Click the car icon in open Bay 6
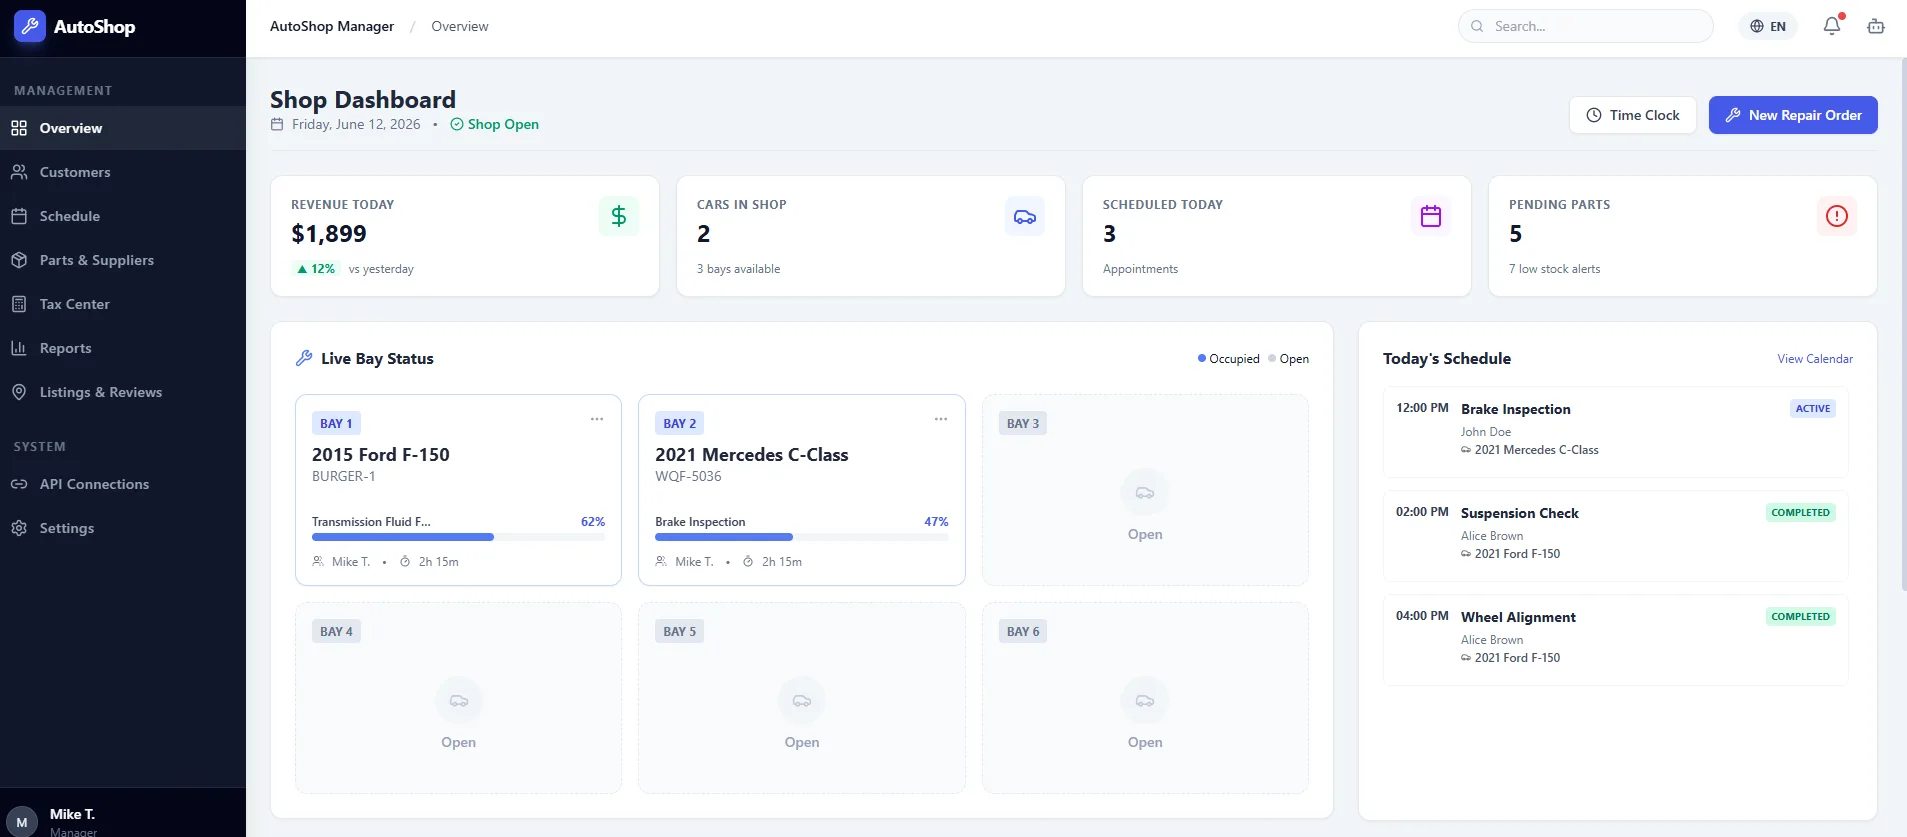1907x837 pixels. [1145, 700]
